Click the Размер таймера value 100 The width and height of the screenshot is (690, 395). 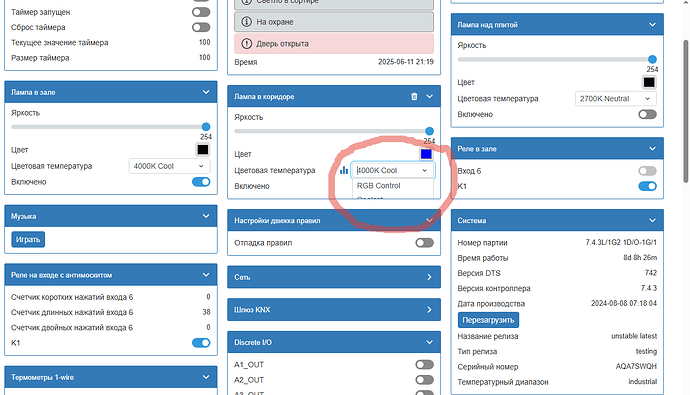pos(205,57)
